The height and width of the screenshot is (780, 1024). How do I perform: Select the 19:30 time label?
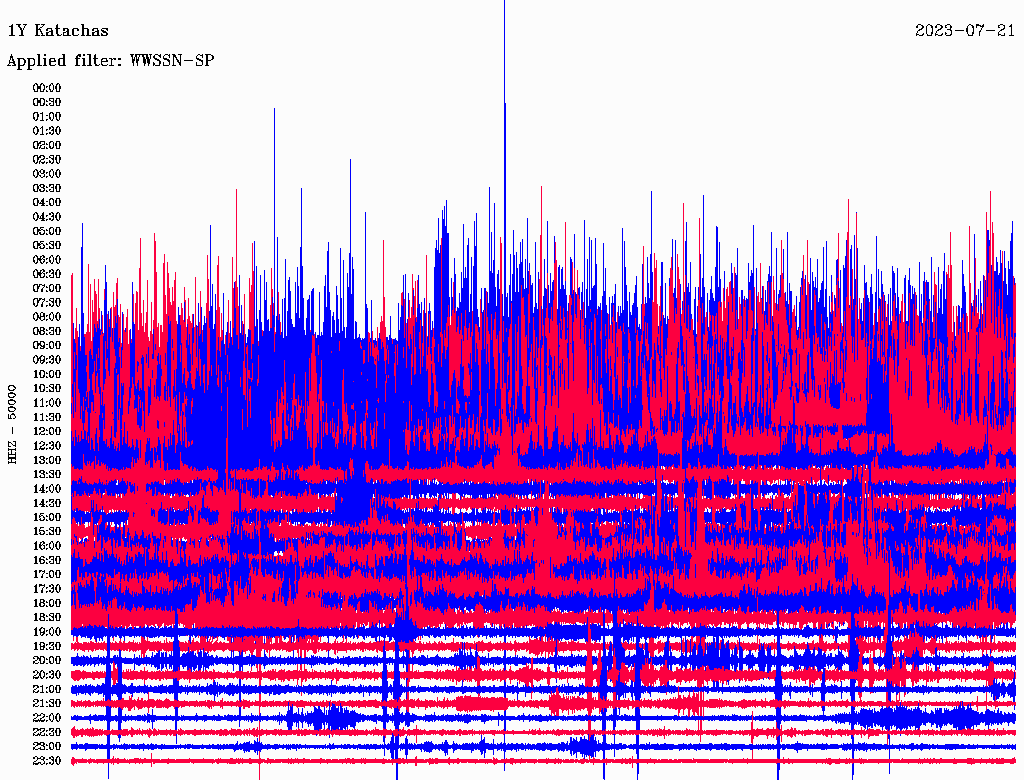[47, 647]
